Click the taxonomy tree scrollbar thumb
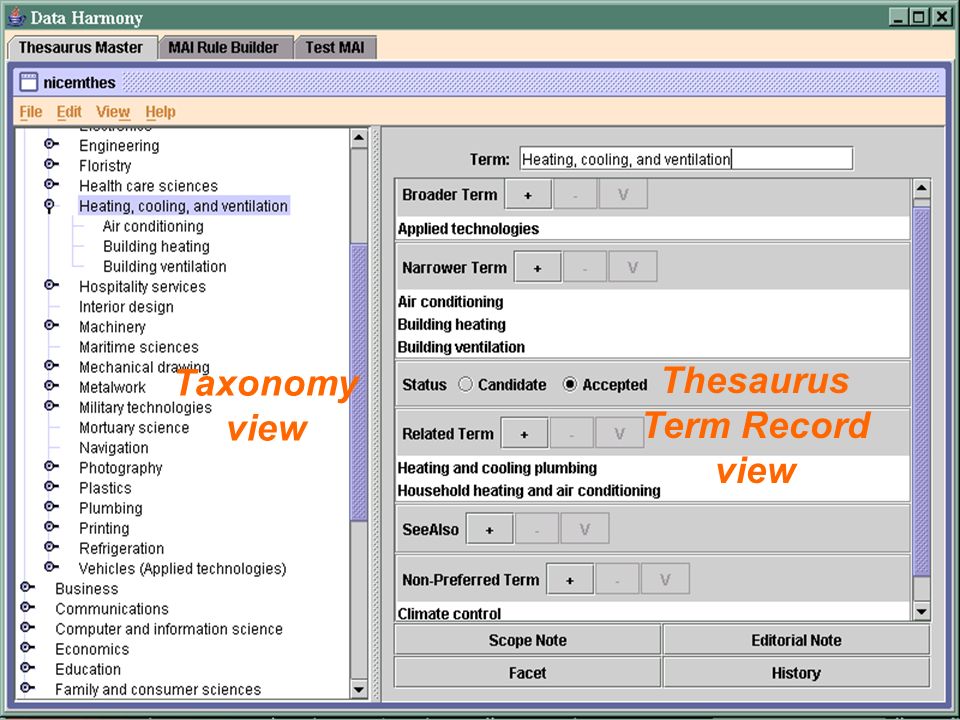The width and height of the screenshot is (960, 720). click(x=359, y=383)
